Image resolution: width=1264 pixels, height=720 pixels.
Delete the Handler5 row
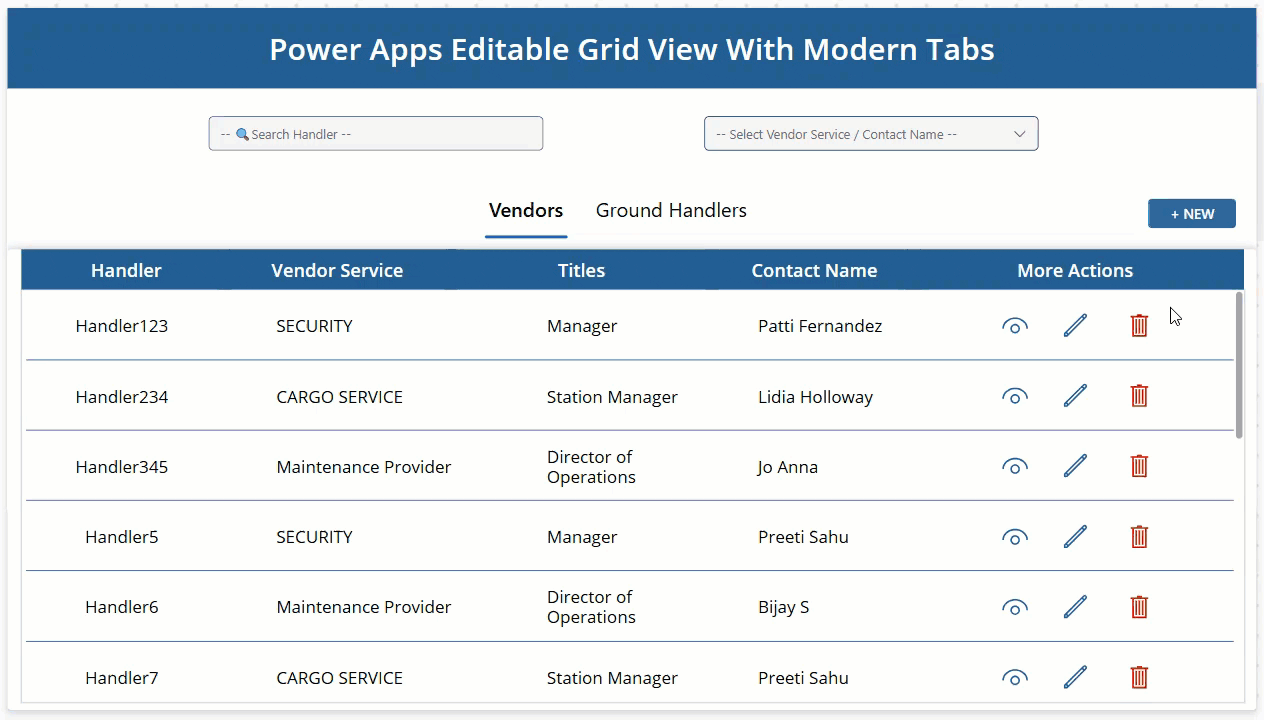point(1139,536)
